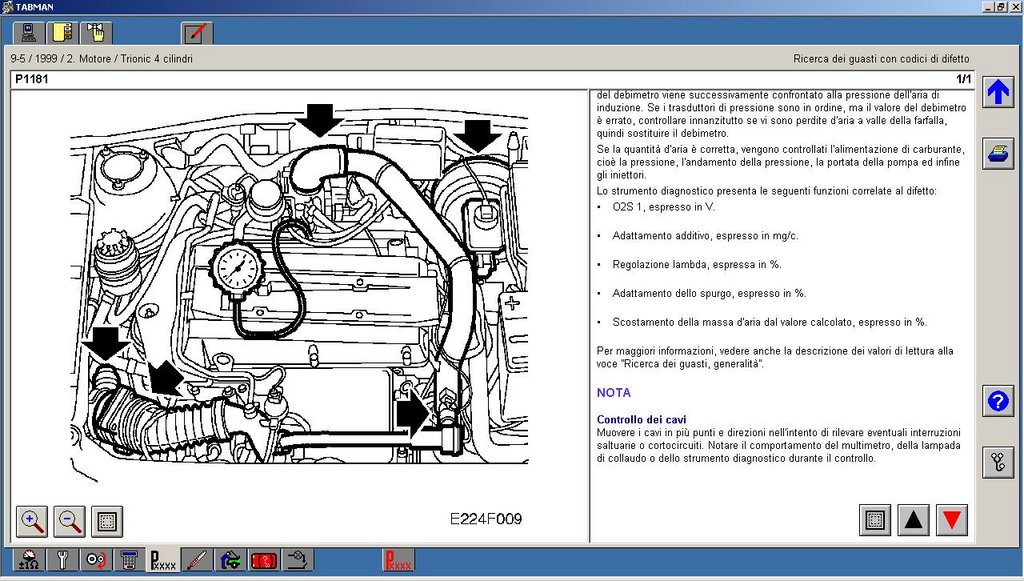1024x581 pixels.
Task: Click the hand pointer selection icon
Action: tap(96, 33)
